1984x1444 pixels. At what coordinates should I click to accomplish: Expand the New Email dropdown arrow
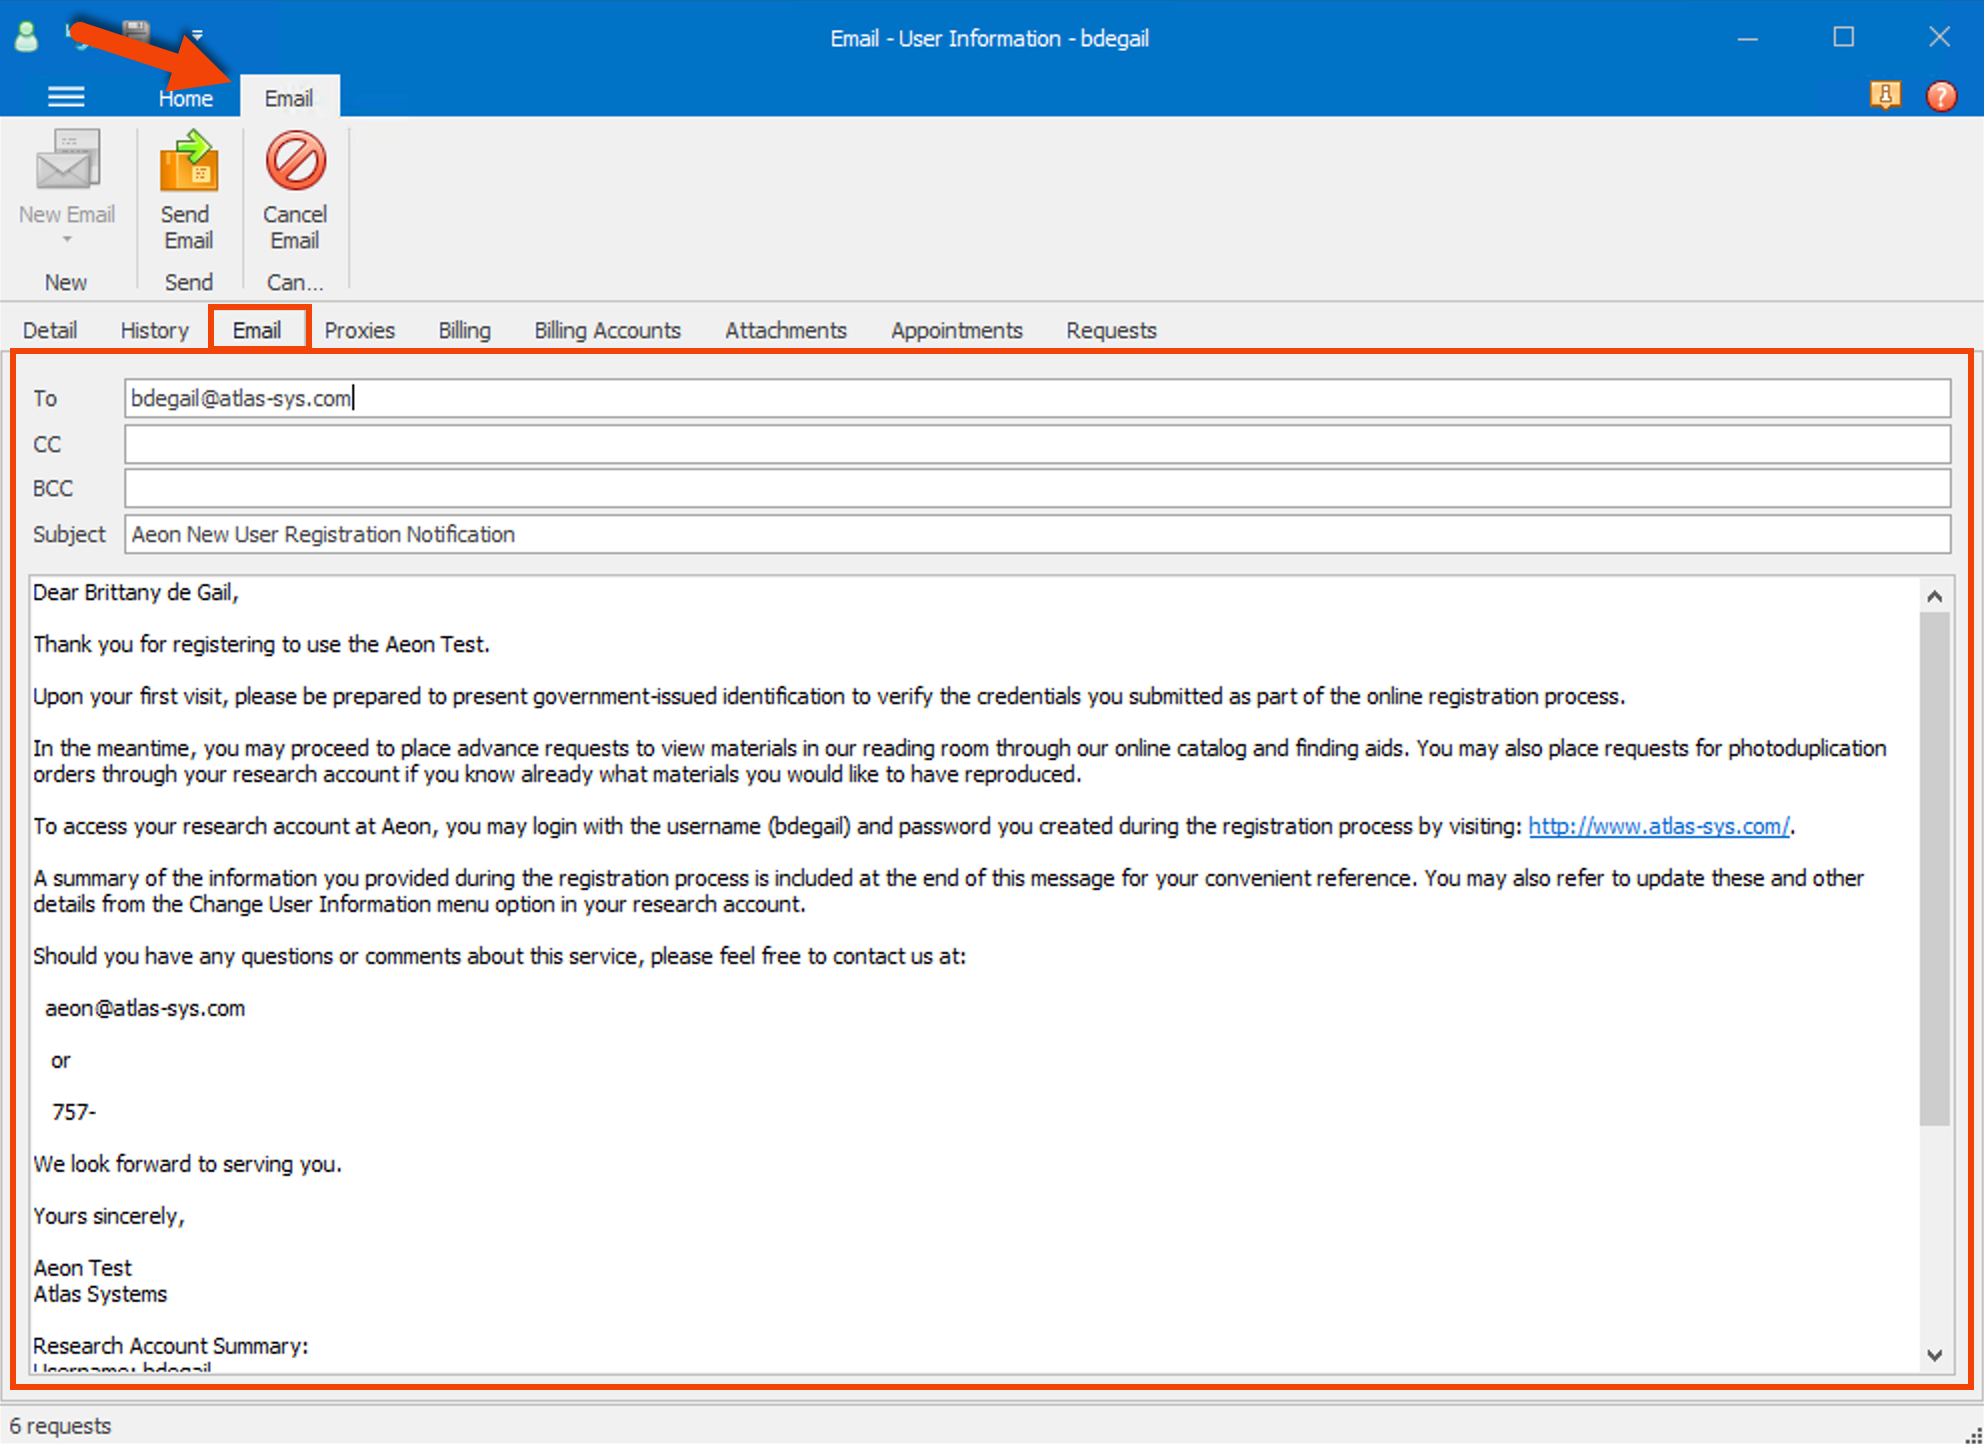click(66, 239)
